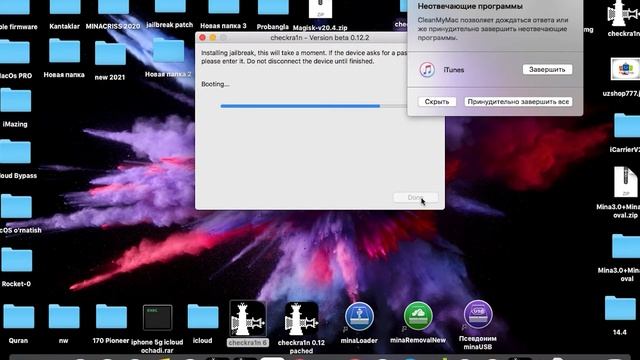Viewport: 640px width, 360px height.
Task: Click the Booting... status text
Action: pyautogui.click(x=215, y=84)
